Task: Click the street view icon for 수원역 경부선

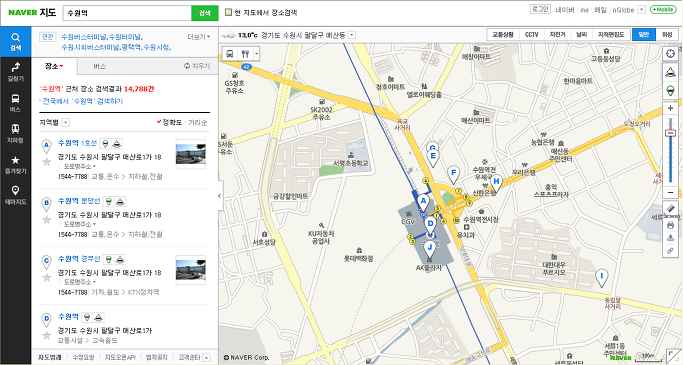Action: point(108,260)
